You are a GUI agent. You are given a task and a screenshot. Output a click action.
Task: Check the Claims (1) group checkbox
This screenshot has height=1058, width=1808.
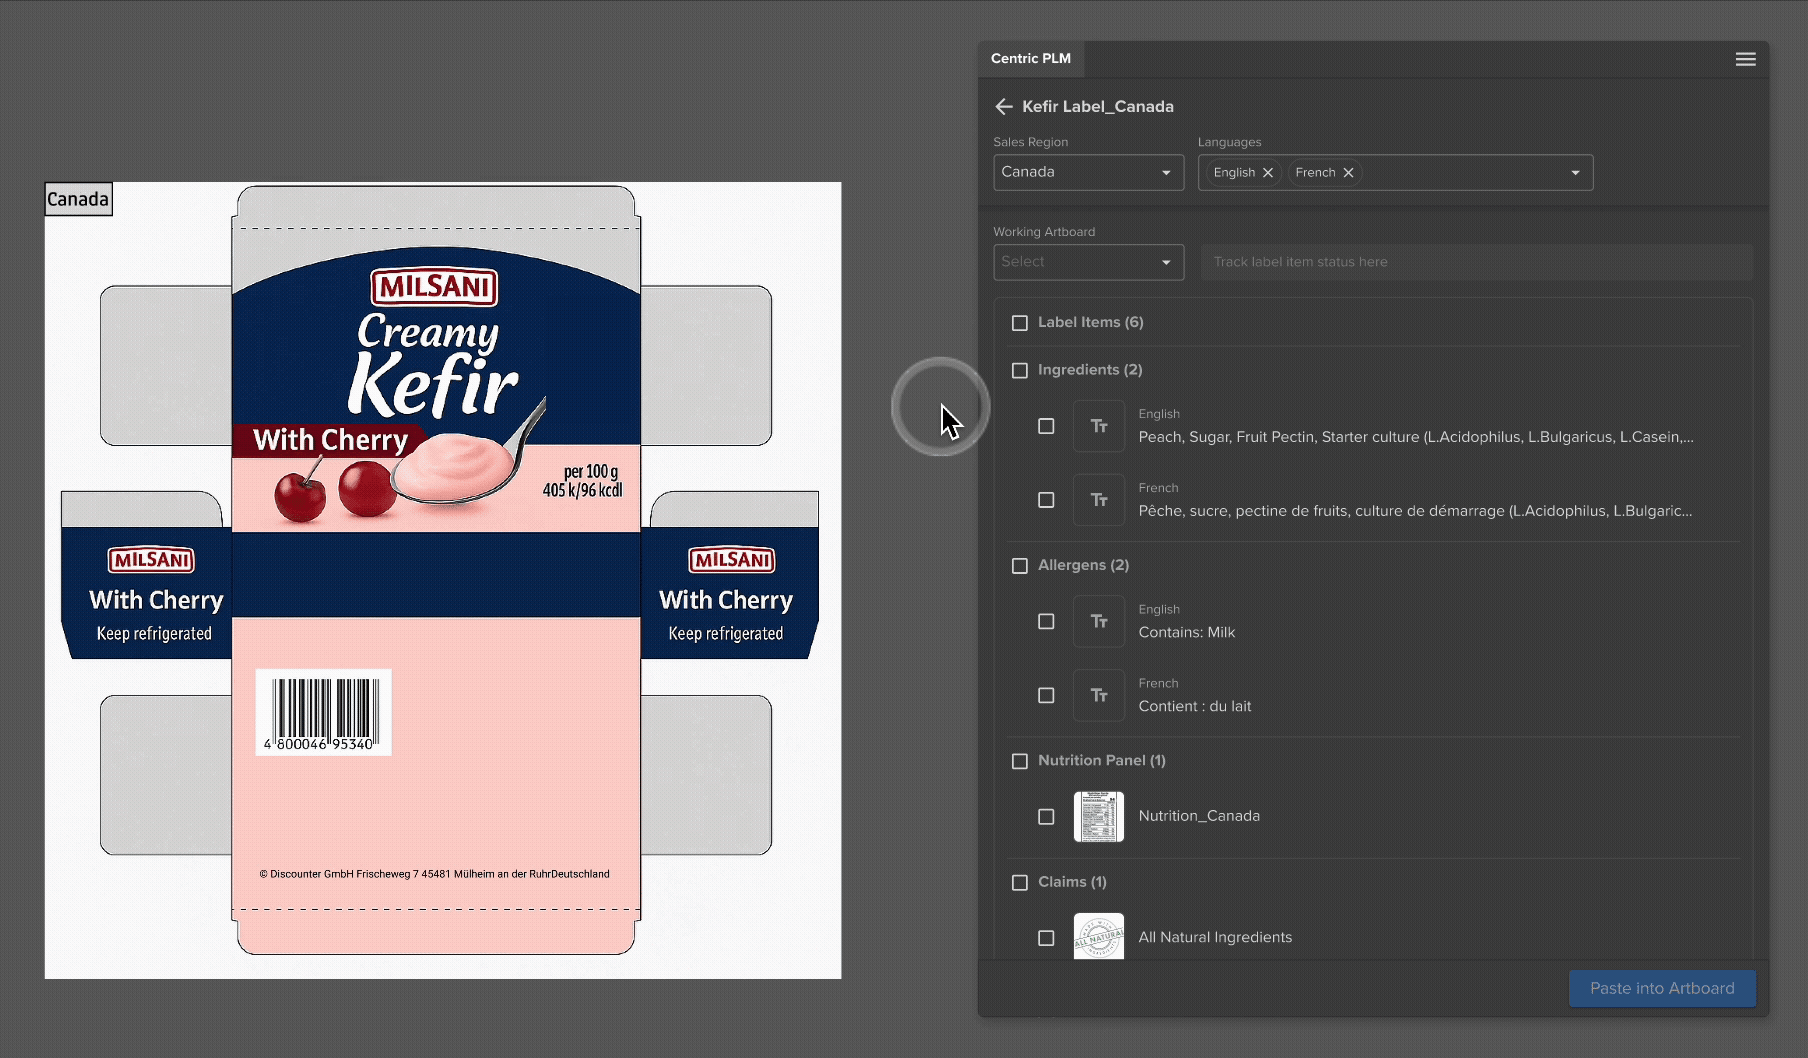pyautogui.click(x=1020, y=883)
